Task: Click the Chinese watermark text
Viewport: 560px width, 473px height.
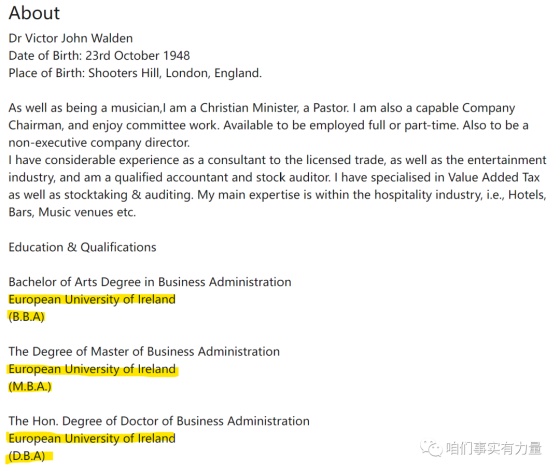Action: point(494,448)
